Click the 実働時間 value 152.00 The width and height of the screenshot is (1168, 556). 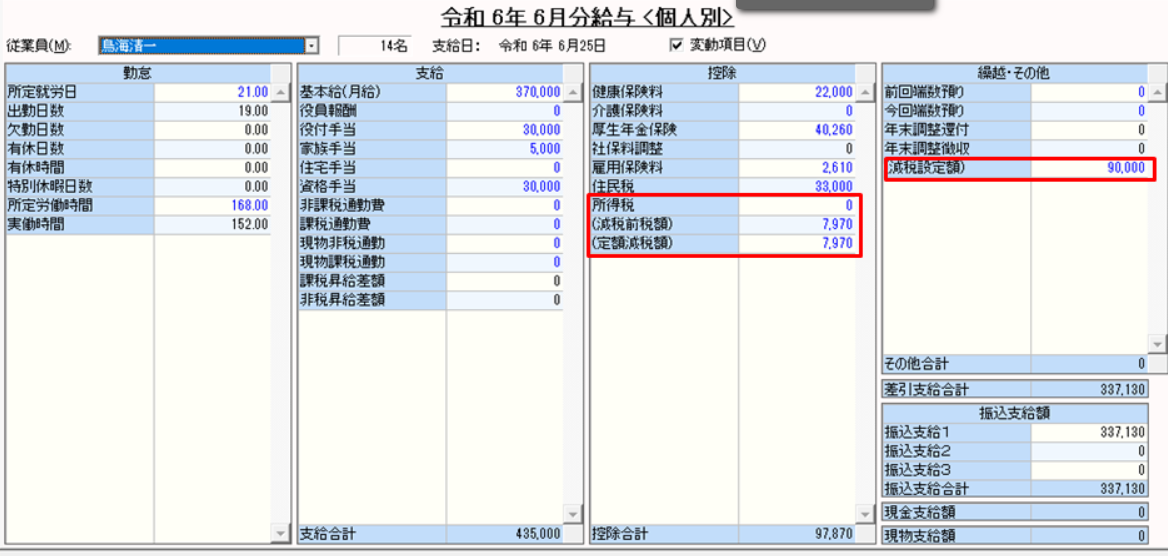(x=212, y=225)
